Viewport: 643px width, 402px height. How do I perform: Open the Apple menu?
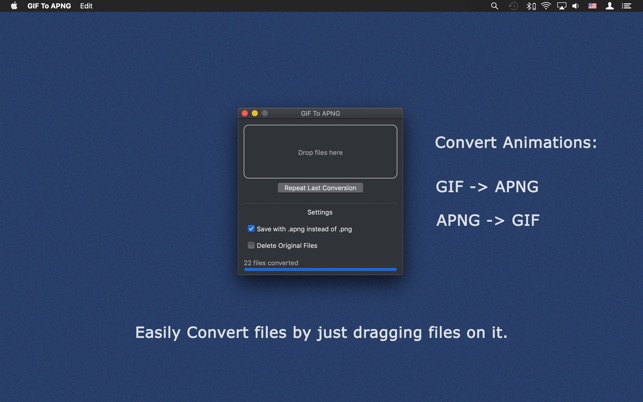(14, 6)
